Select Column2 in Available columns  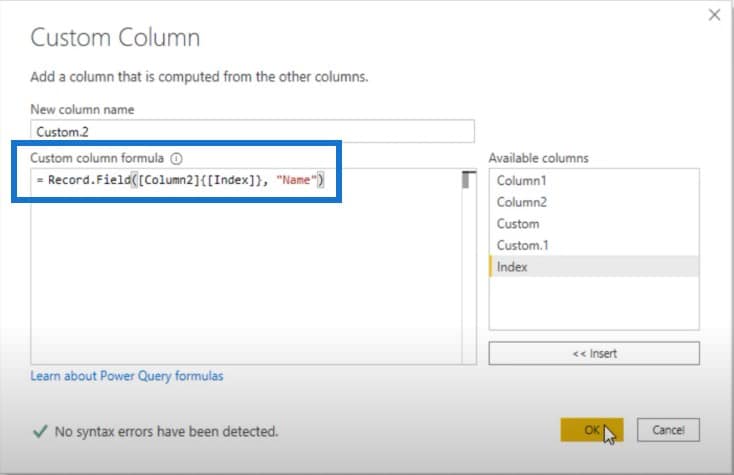click(594, 202)
